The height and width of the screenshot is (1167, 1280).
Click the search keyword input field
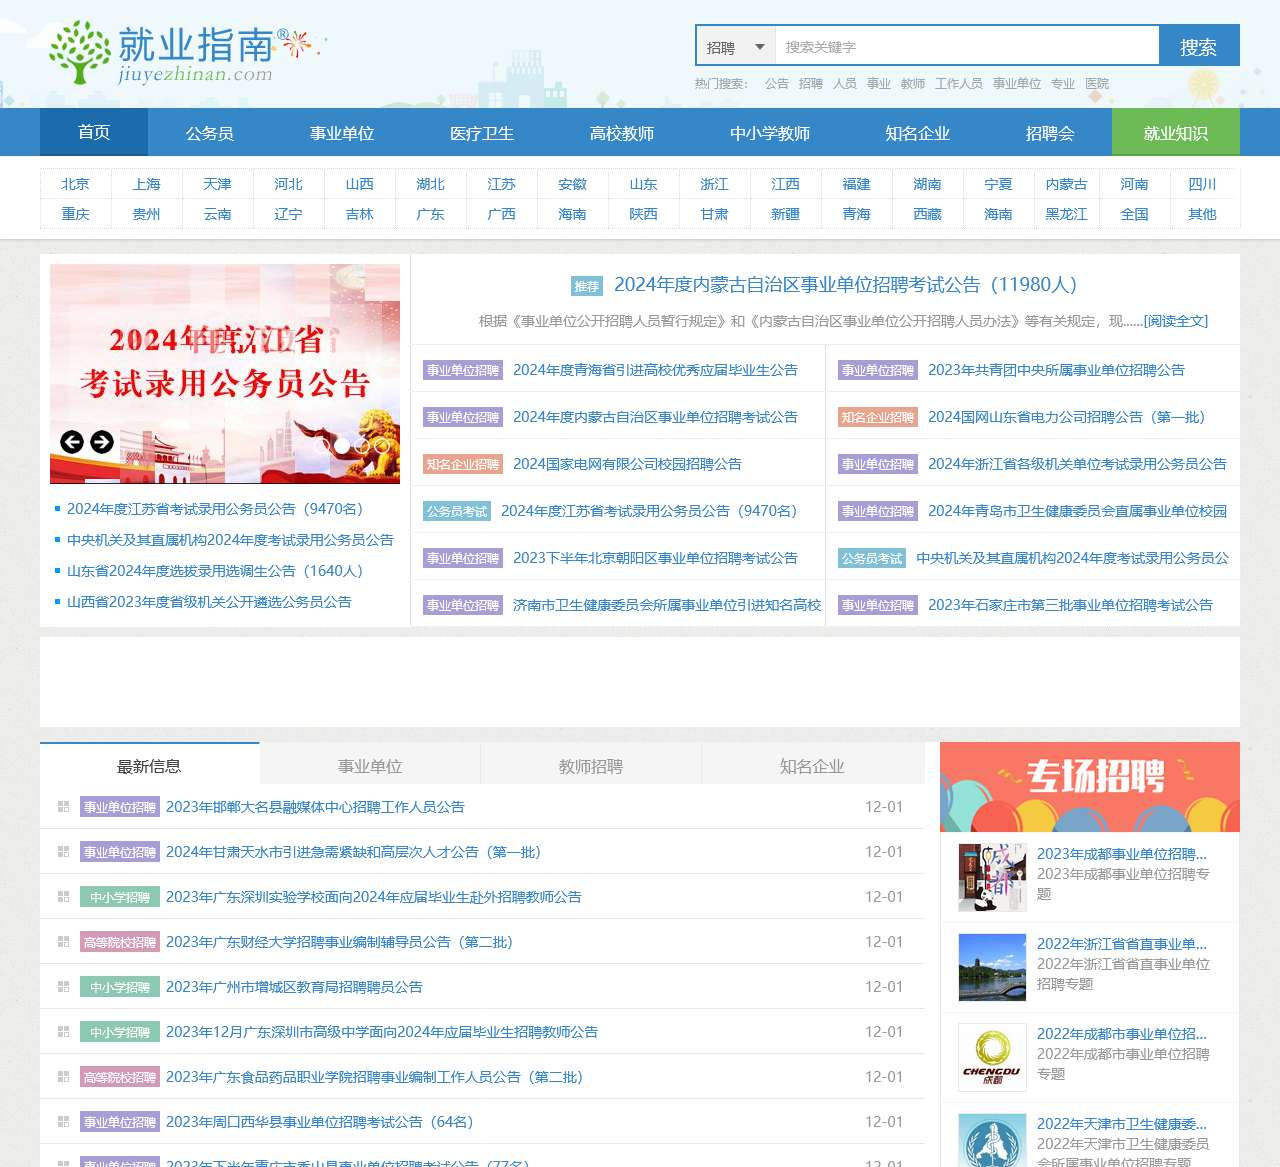(x=966, y=47)
